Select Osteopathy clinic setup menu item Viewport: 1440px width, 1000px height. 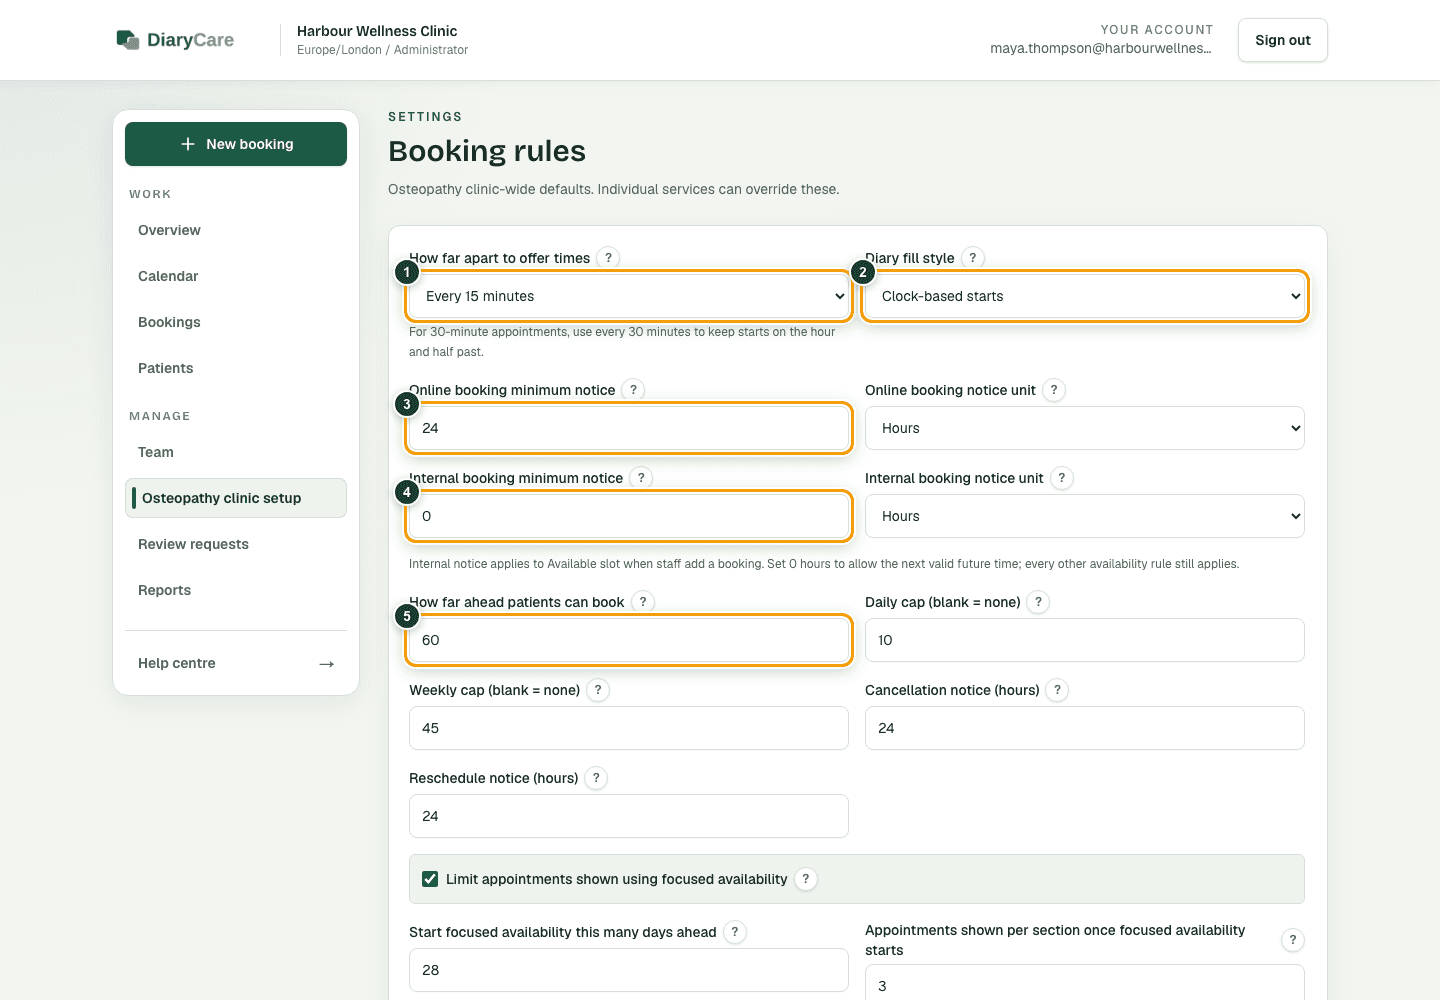pyautogui.click(x=236, y=498)
